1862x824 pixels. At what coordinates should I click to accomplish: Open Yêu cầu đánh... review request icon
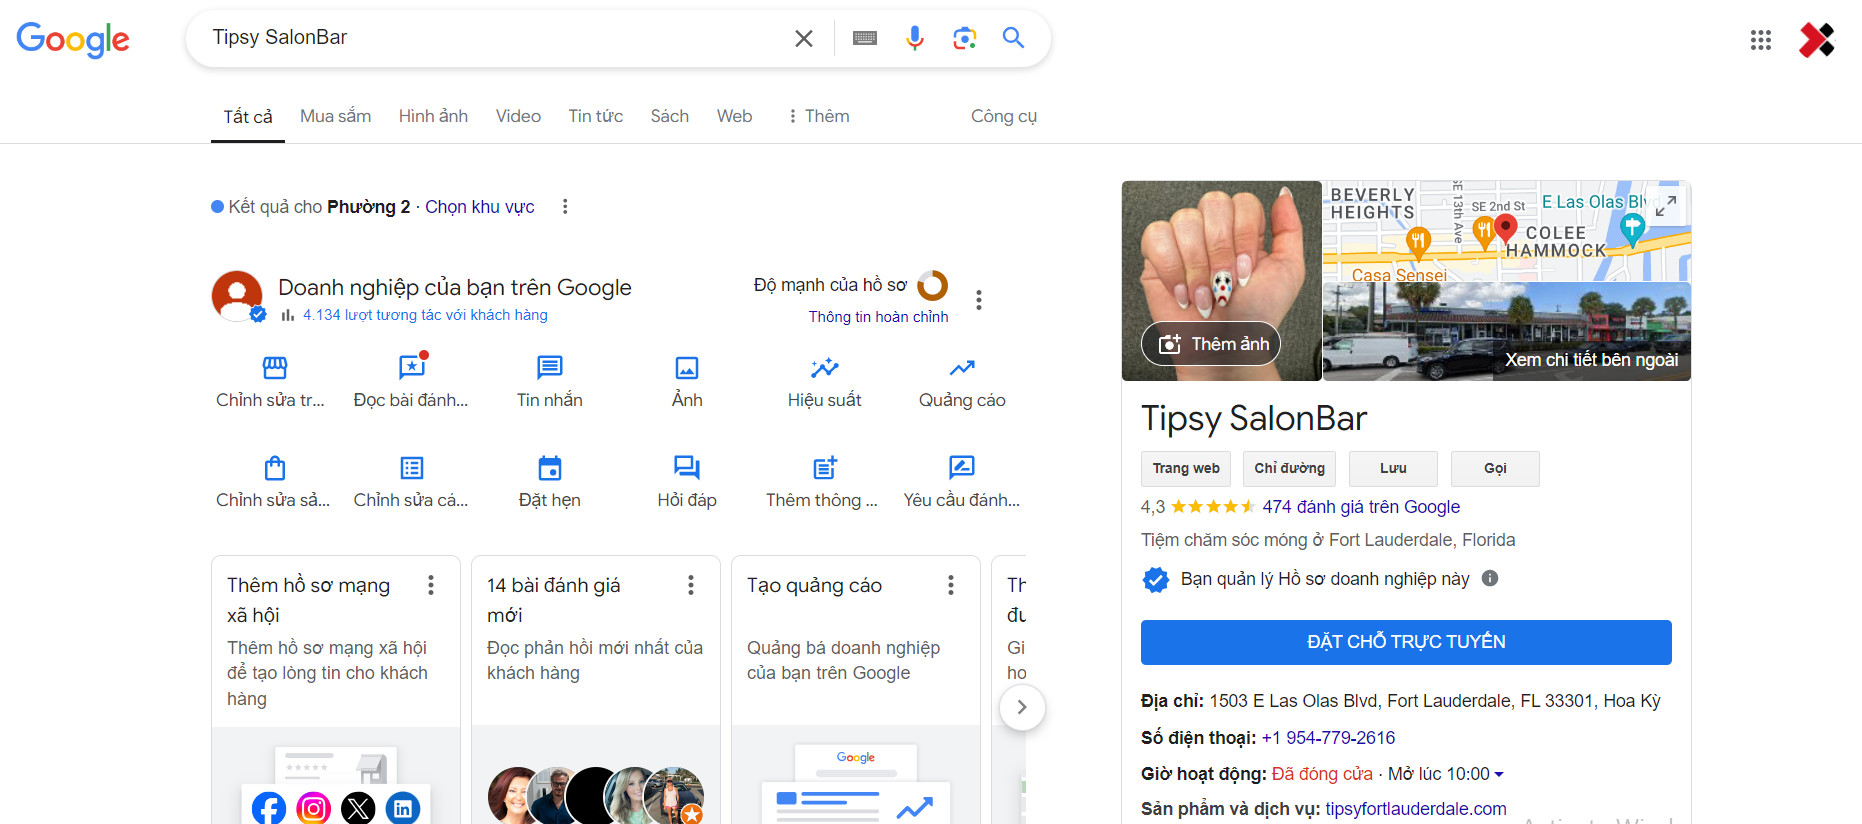tap(962, 468)
